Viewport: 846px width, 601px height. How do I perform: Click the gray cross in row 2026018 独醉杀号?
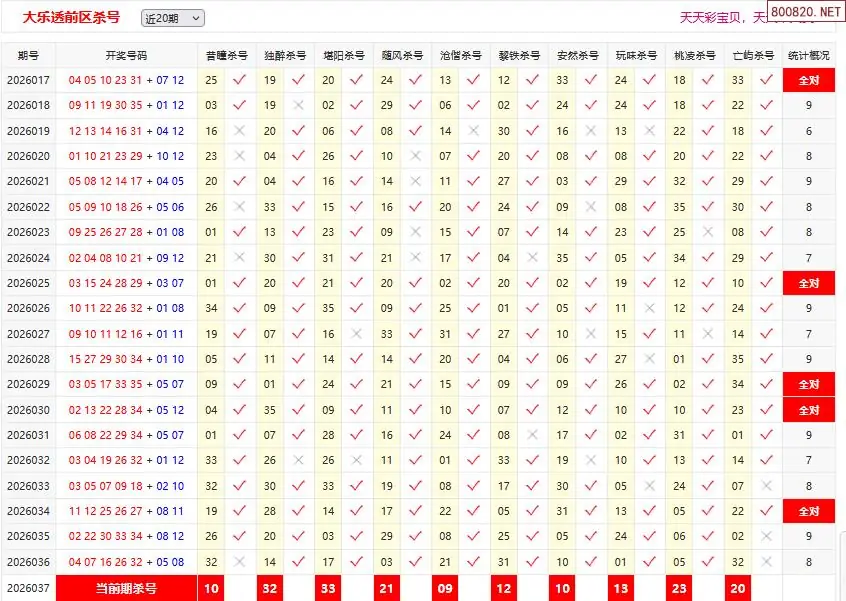[x=298, y=105]
